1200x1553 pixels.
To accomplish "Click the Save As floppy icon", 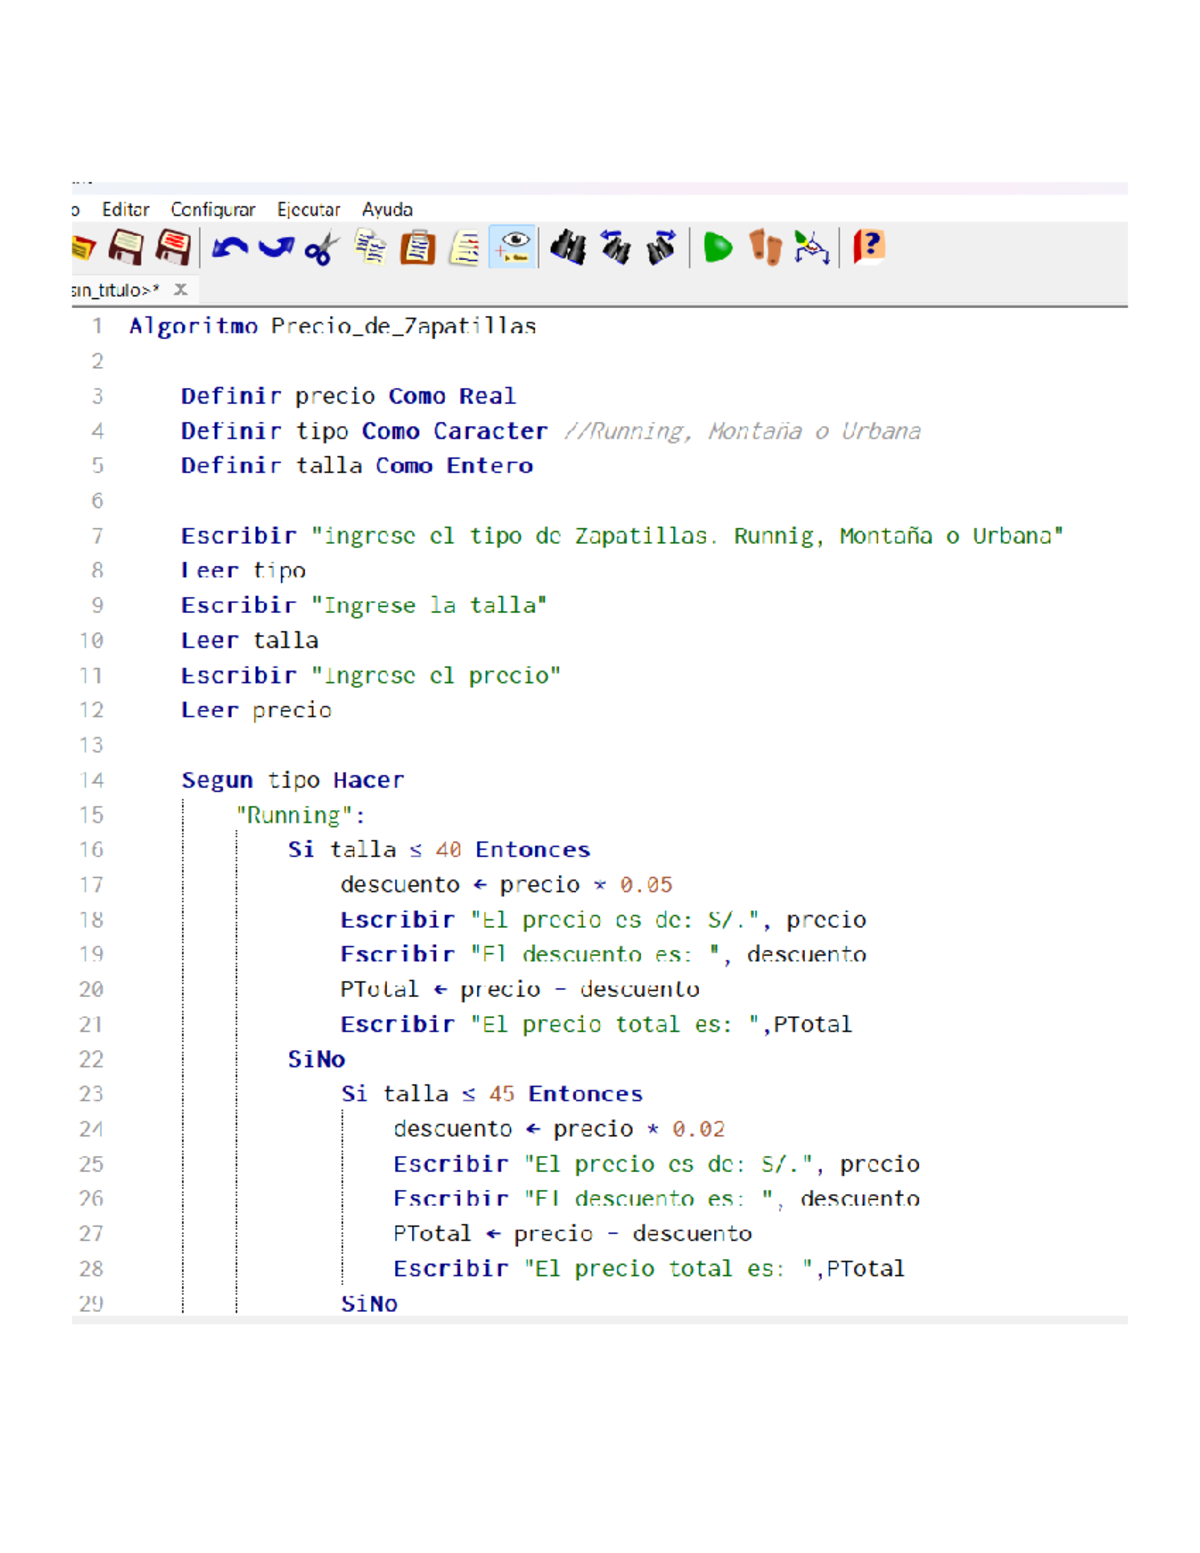I will (x=173, y=247).
